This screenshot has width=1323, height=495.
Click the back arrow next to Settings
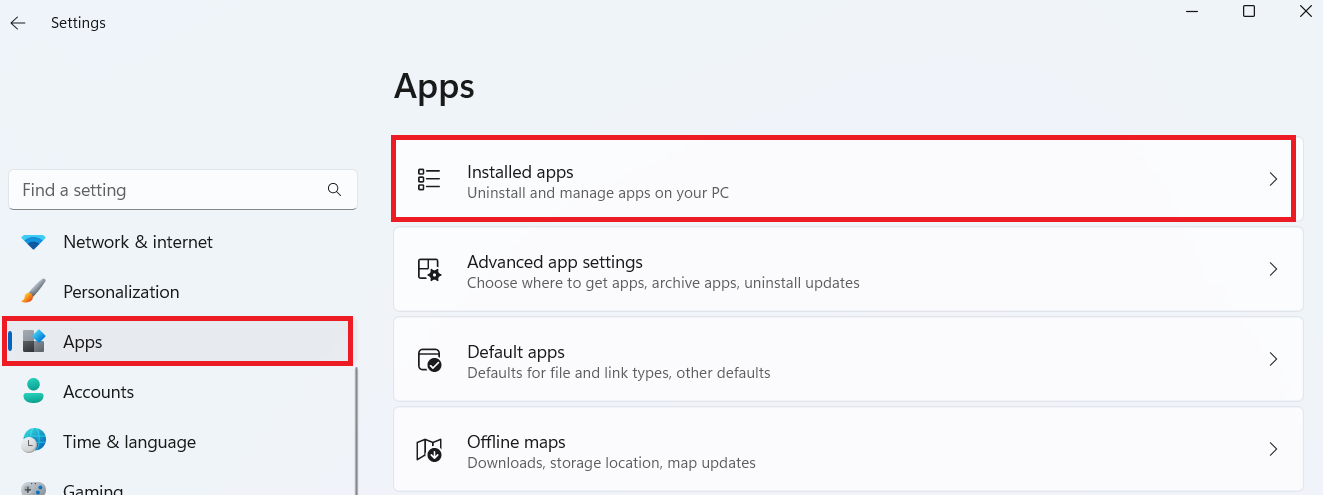click(x=18, y=22)
